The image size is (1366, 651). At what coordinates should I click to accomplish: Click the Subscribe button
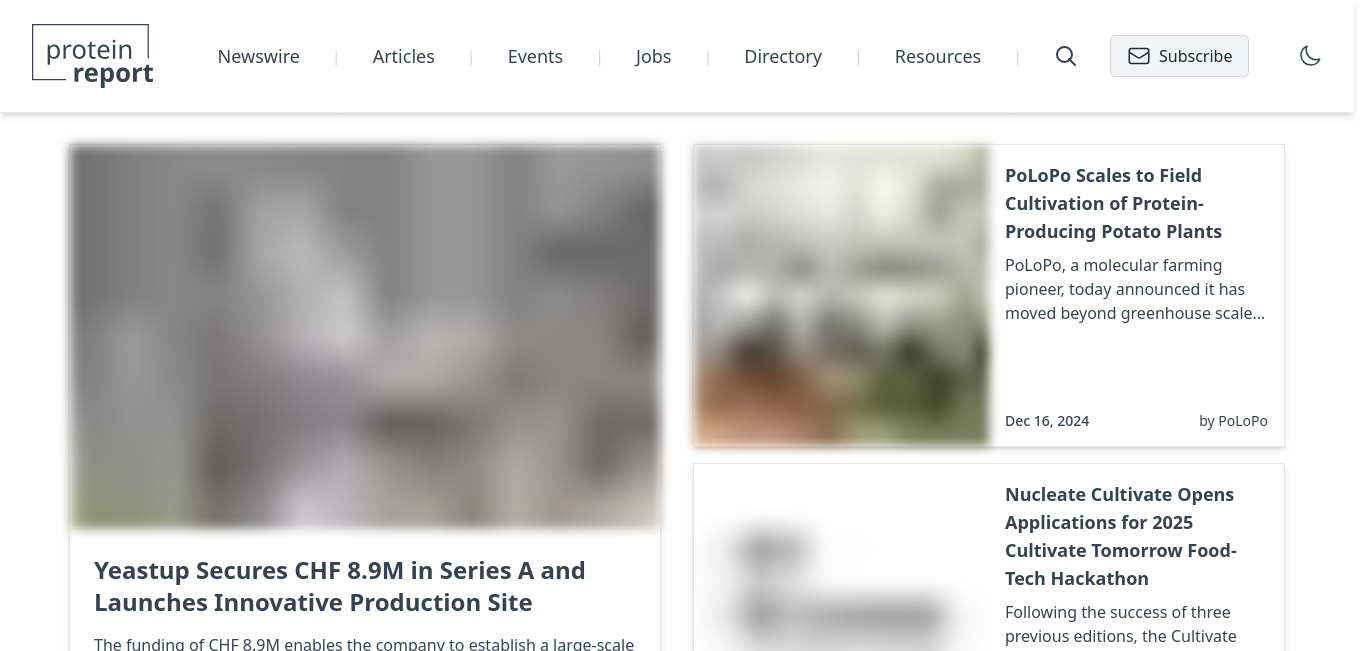click(1179, 56)
